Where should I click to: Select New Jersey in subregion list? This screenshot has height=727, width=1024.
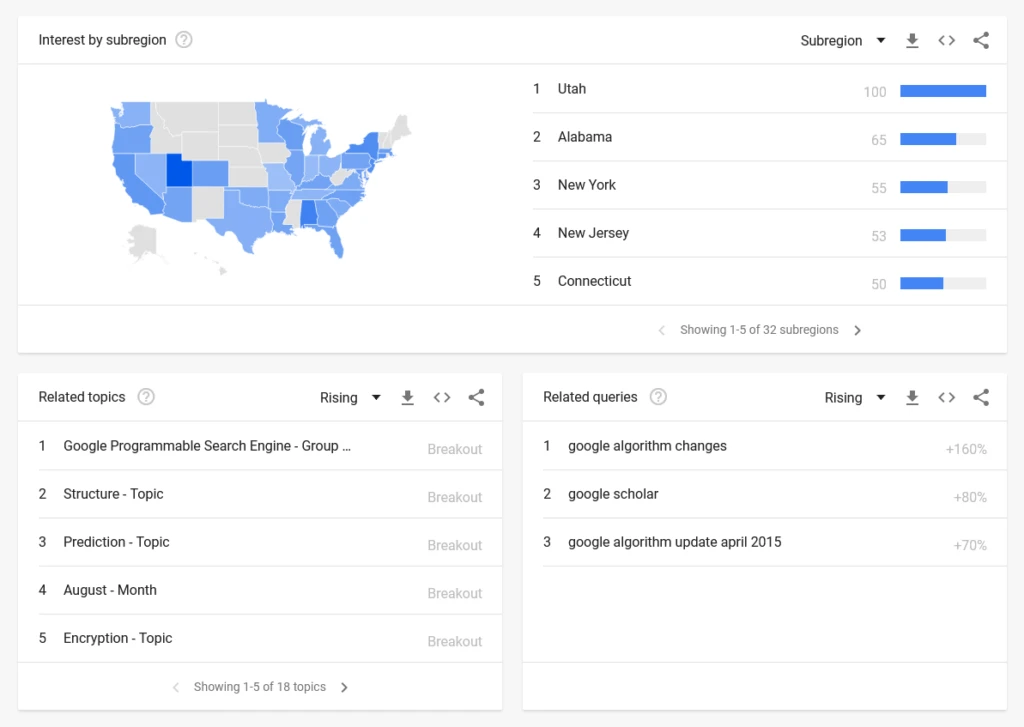tap(769, 233)
